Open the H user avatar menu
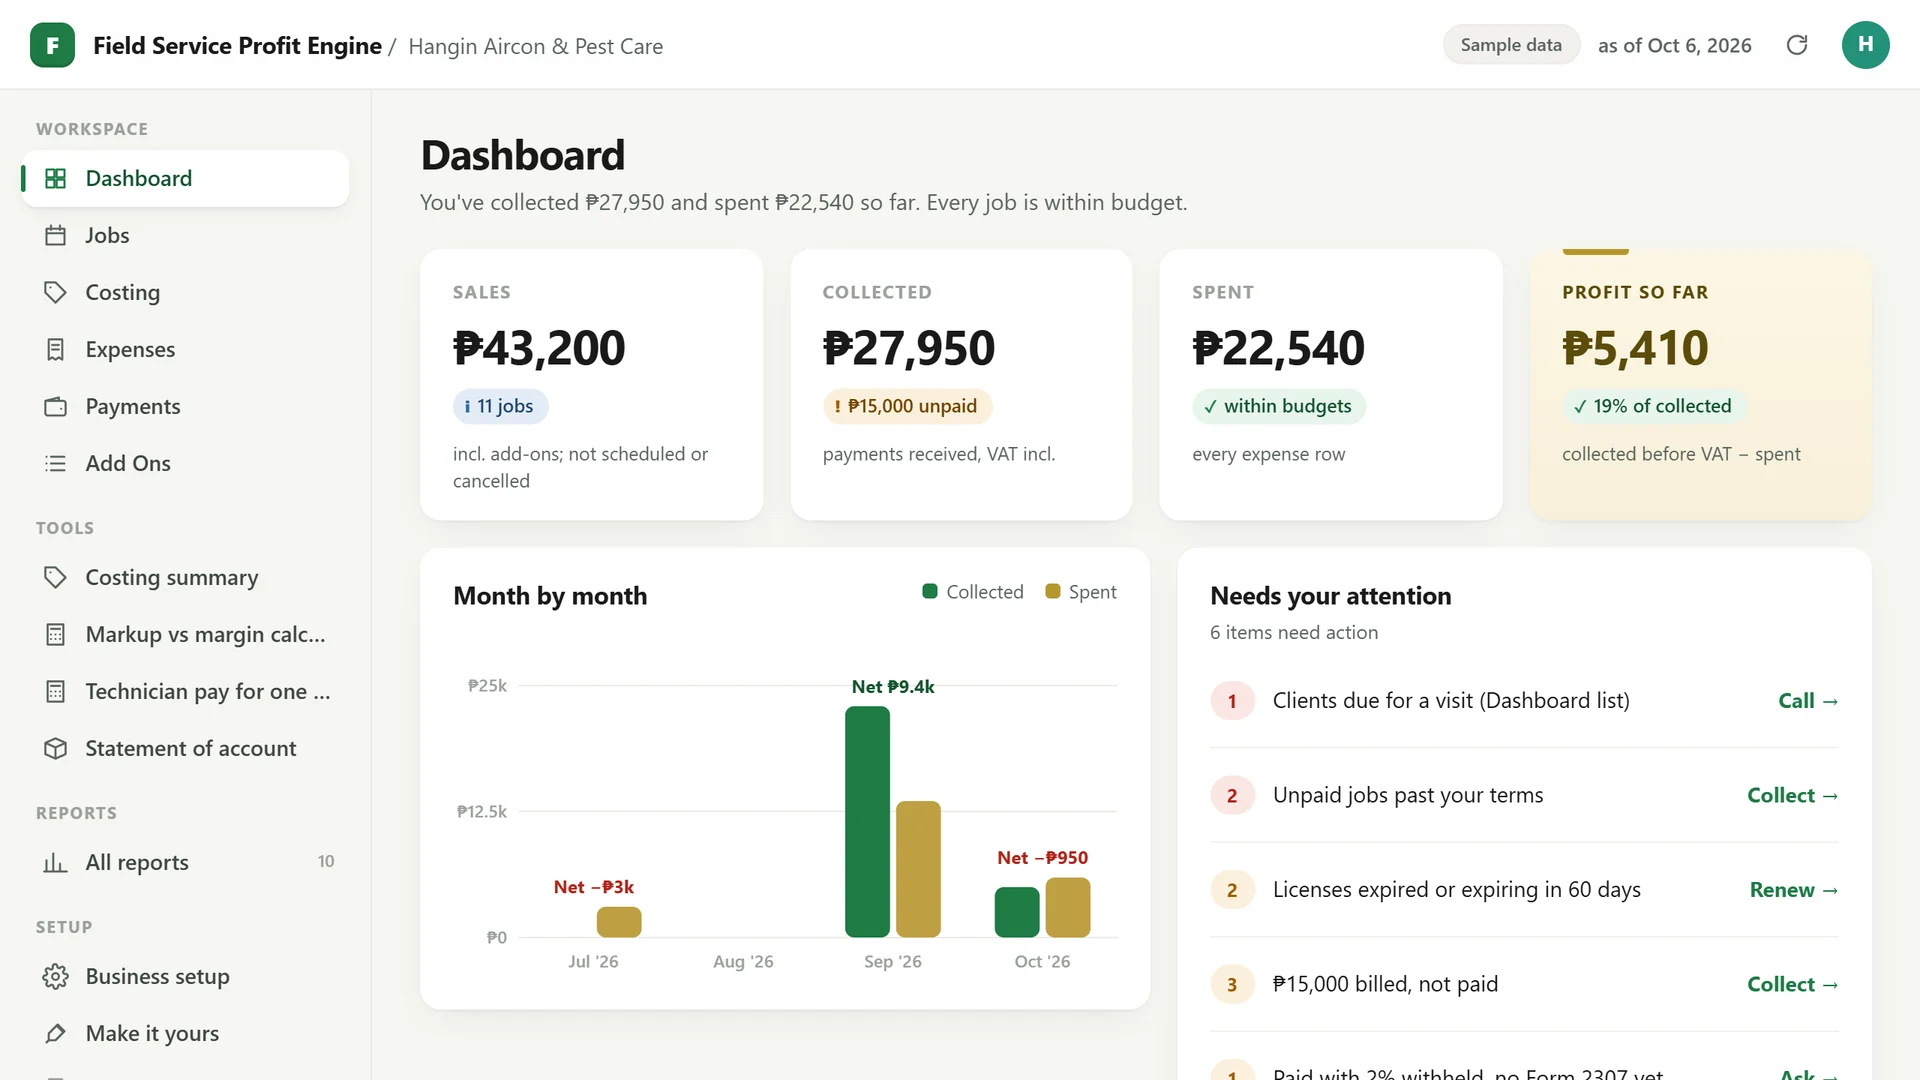 click(1865, 45)
